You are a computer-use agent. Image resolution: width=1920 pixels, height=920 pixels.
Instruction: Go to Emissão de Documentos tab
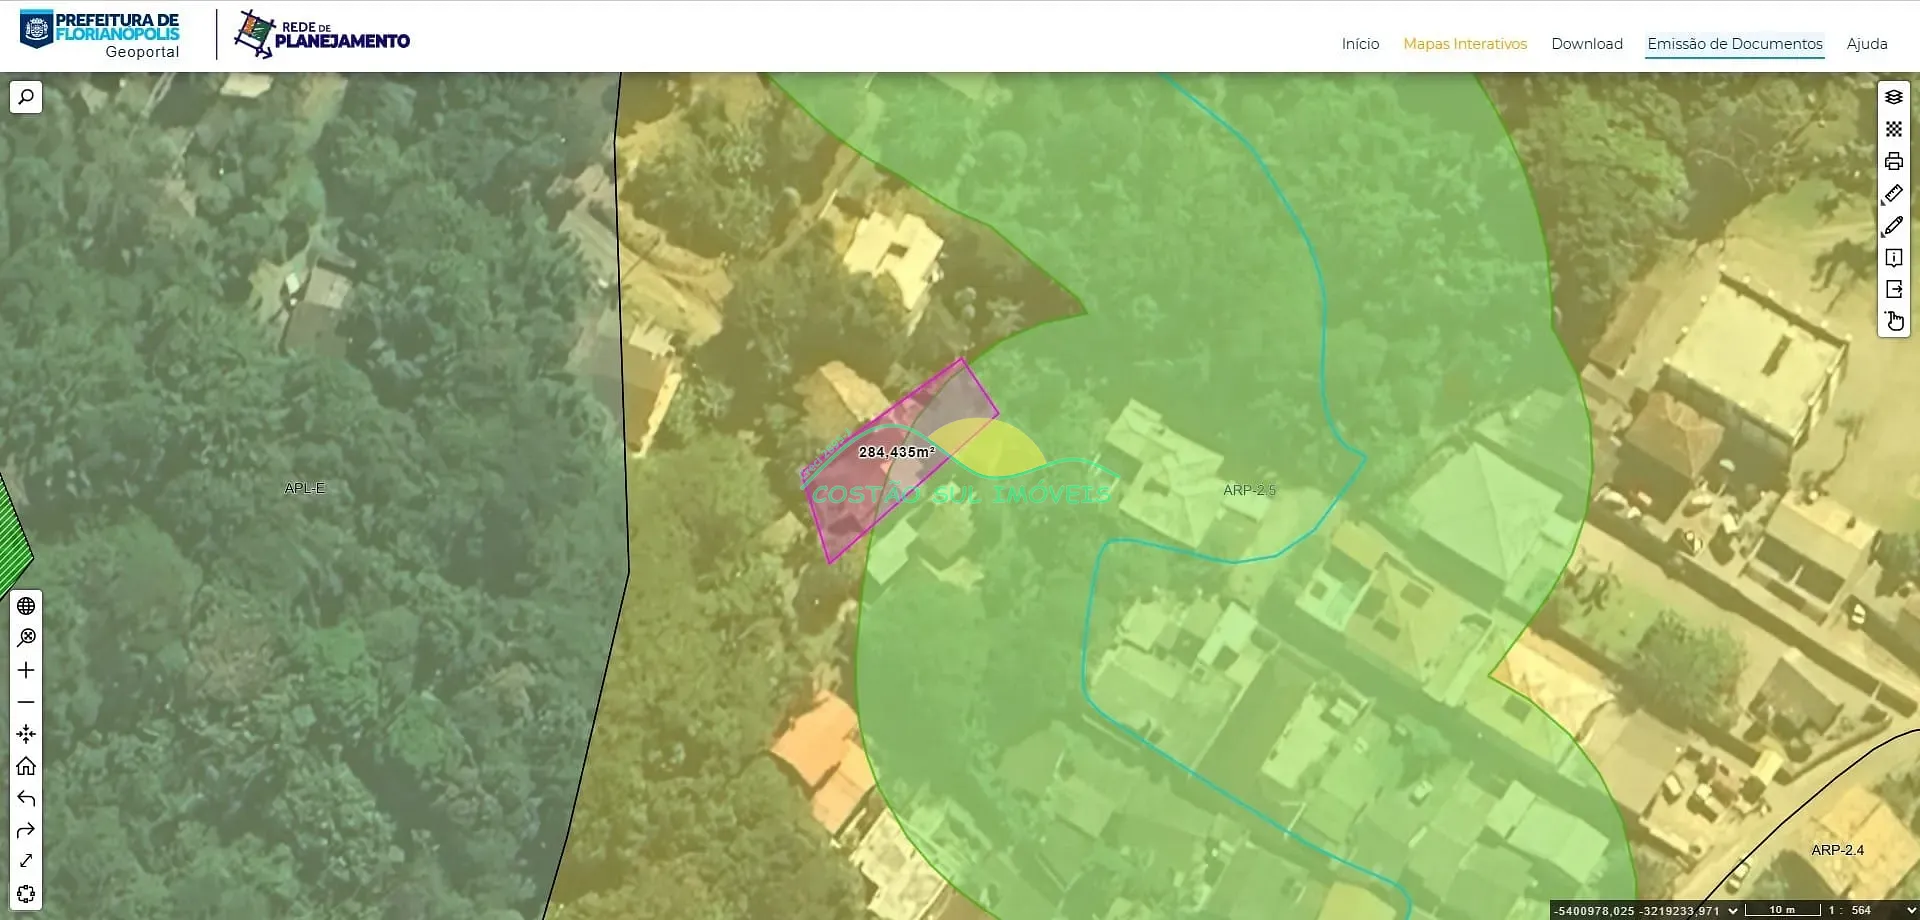(x=1734, y=44)
